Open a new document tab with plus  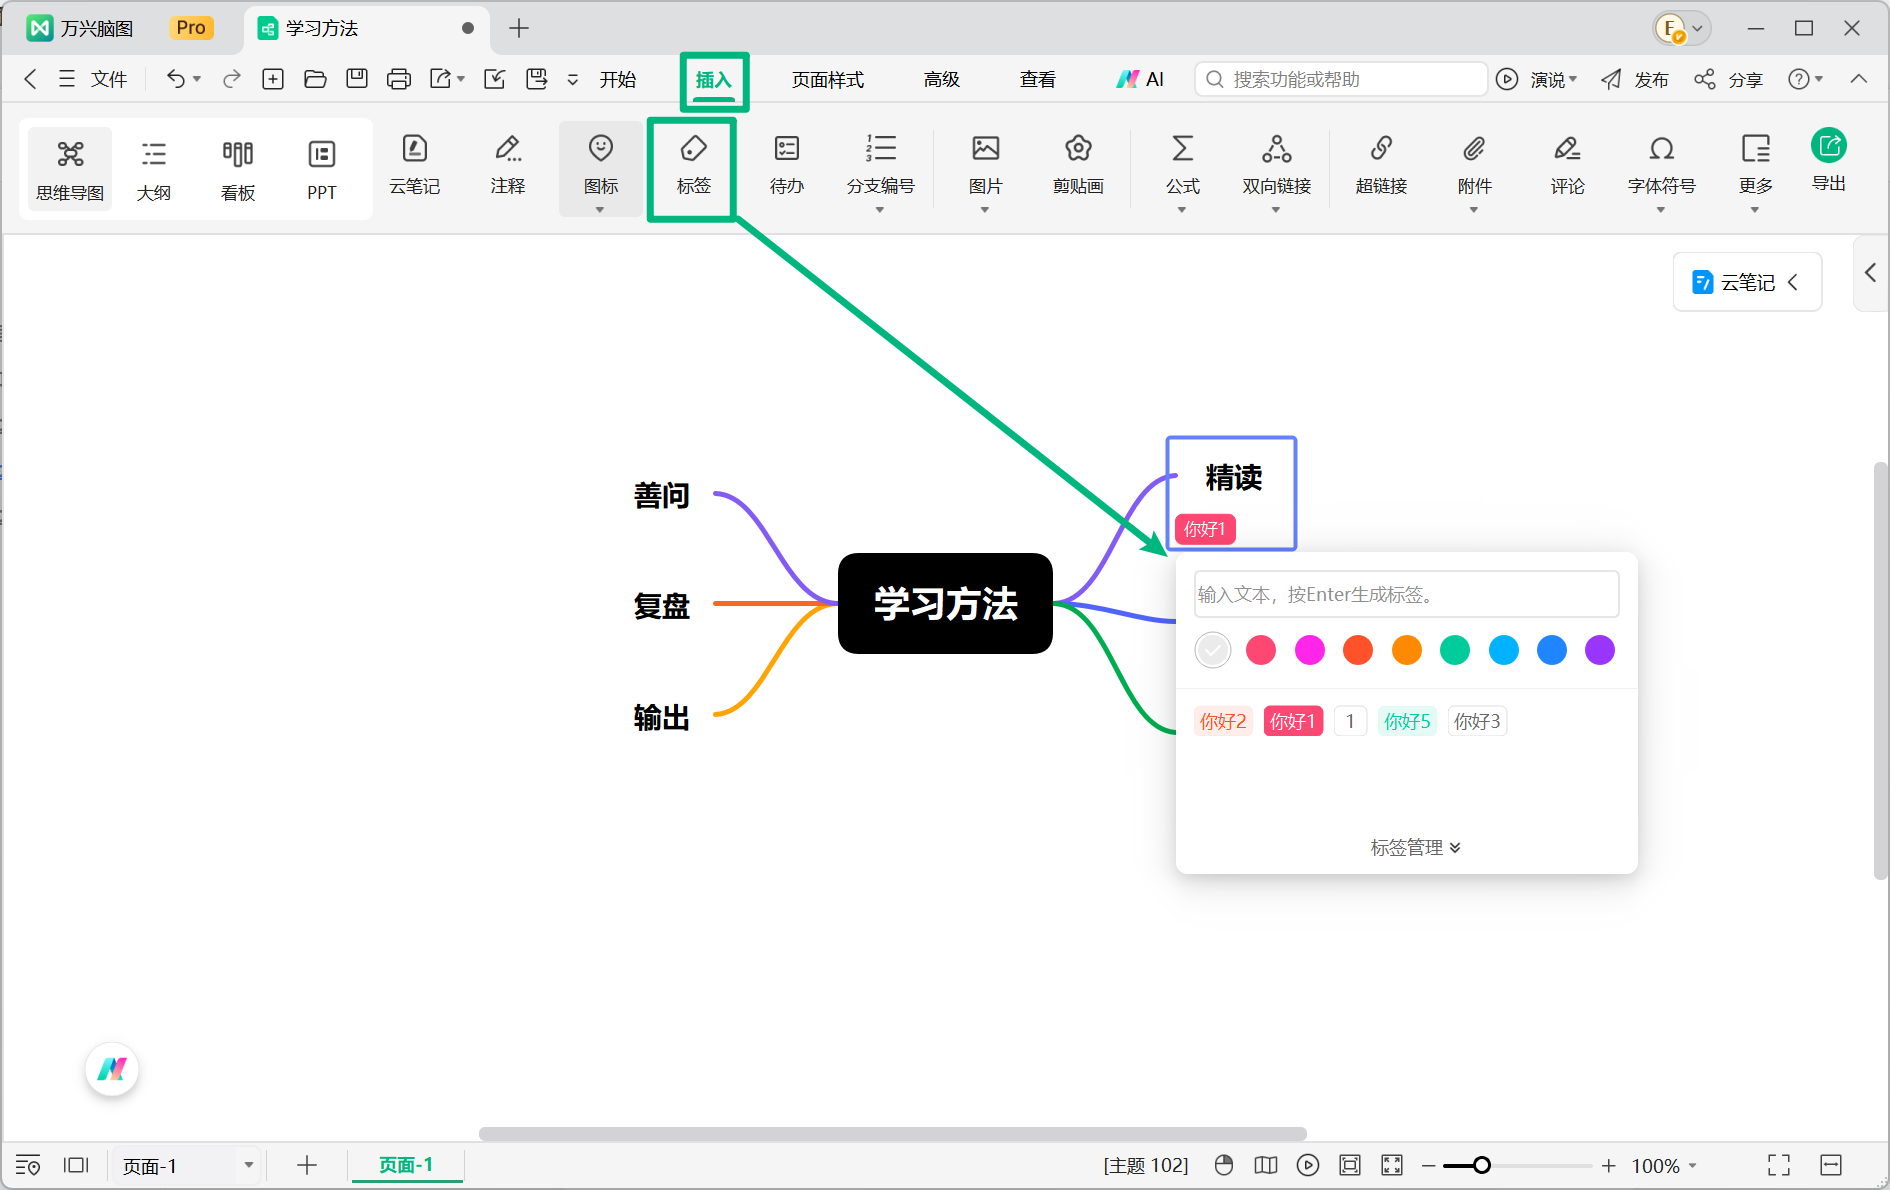[518, 28]
